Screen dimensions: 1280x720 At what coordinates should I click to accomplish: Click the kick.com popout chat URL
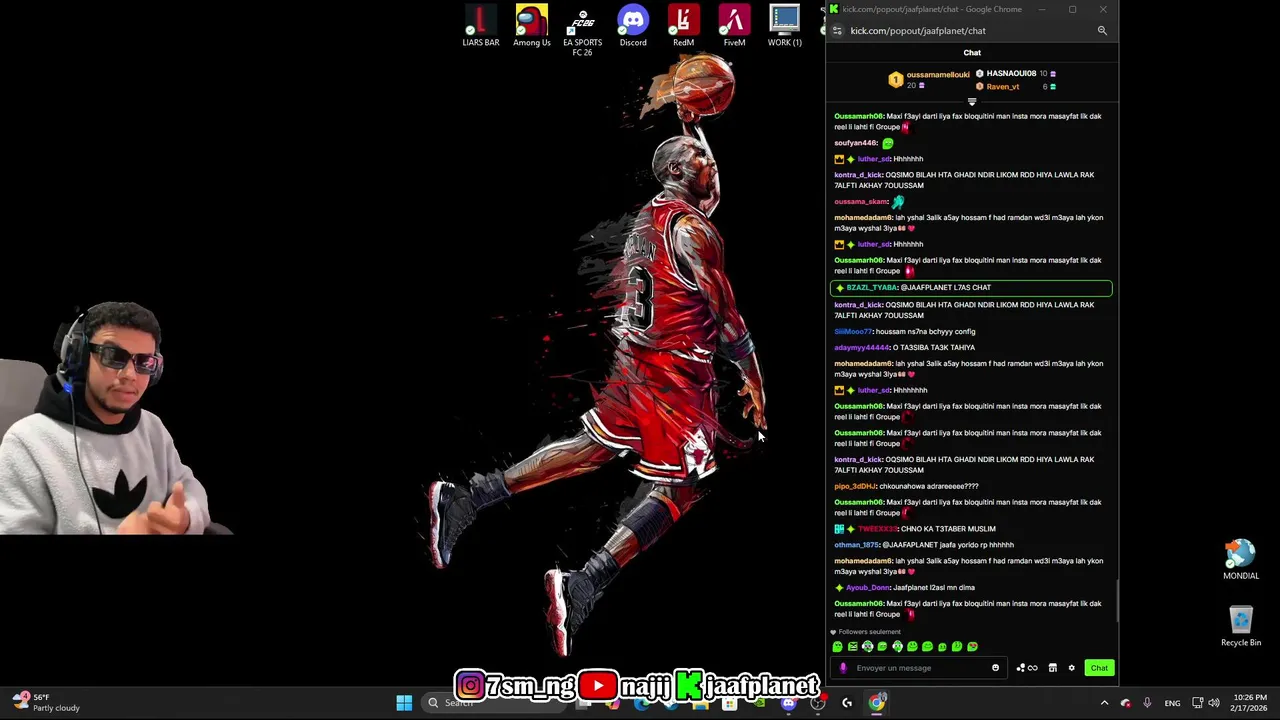[x=918, y=31]
